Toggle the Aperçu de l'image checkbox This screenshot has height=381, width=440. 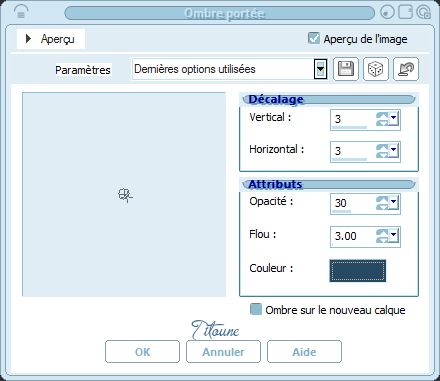pyautogui.click(x=314, y=38)
